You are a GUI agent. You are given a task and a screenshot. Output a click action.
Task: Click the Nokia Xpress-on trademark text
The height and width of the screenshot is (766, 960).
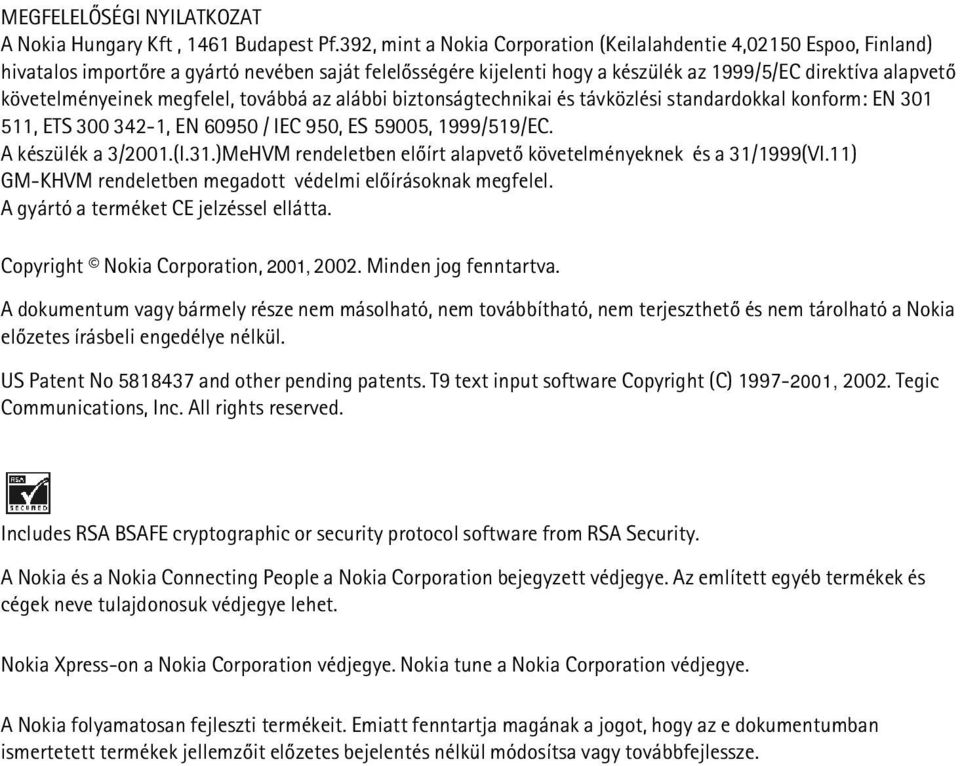(x=70, y=664)
